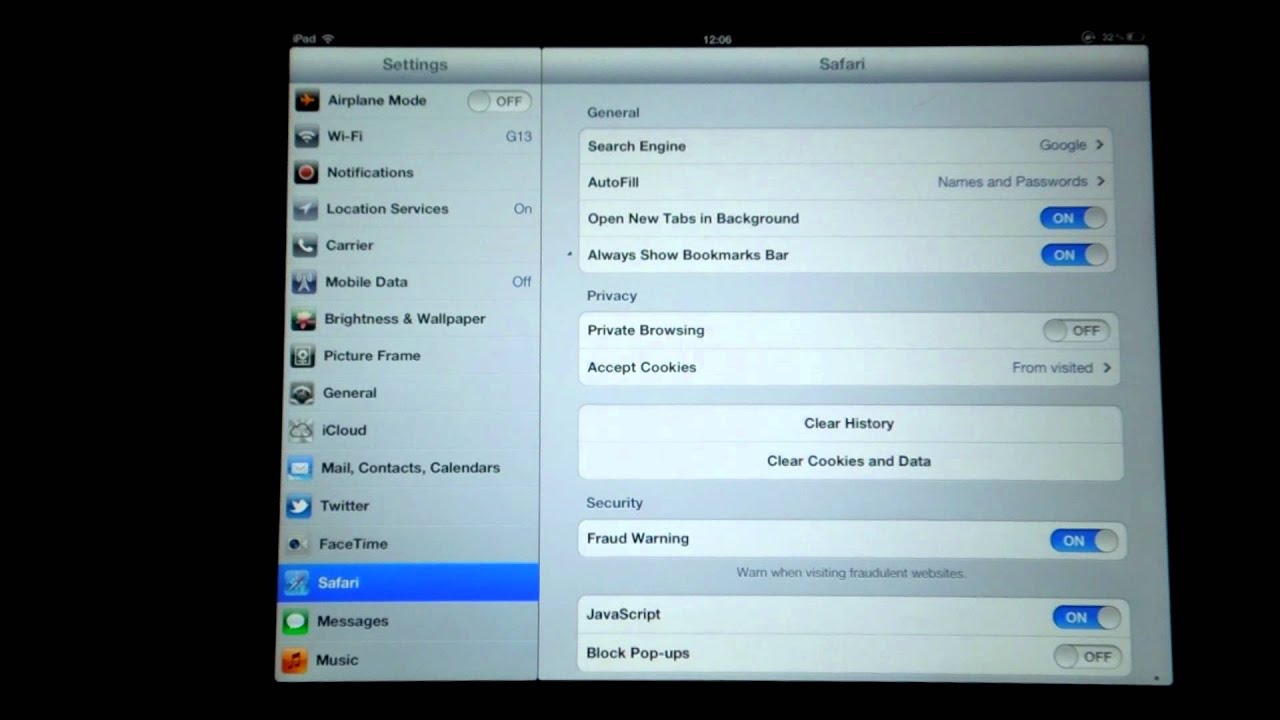
Task: Tap the Location Services arrow icon
Action: [x=305, y=209]
